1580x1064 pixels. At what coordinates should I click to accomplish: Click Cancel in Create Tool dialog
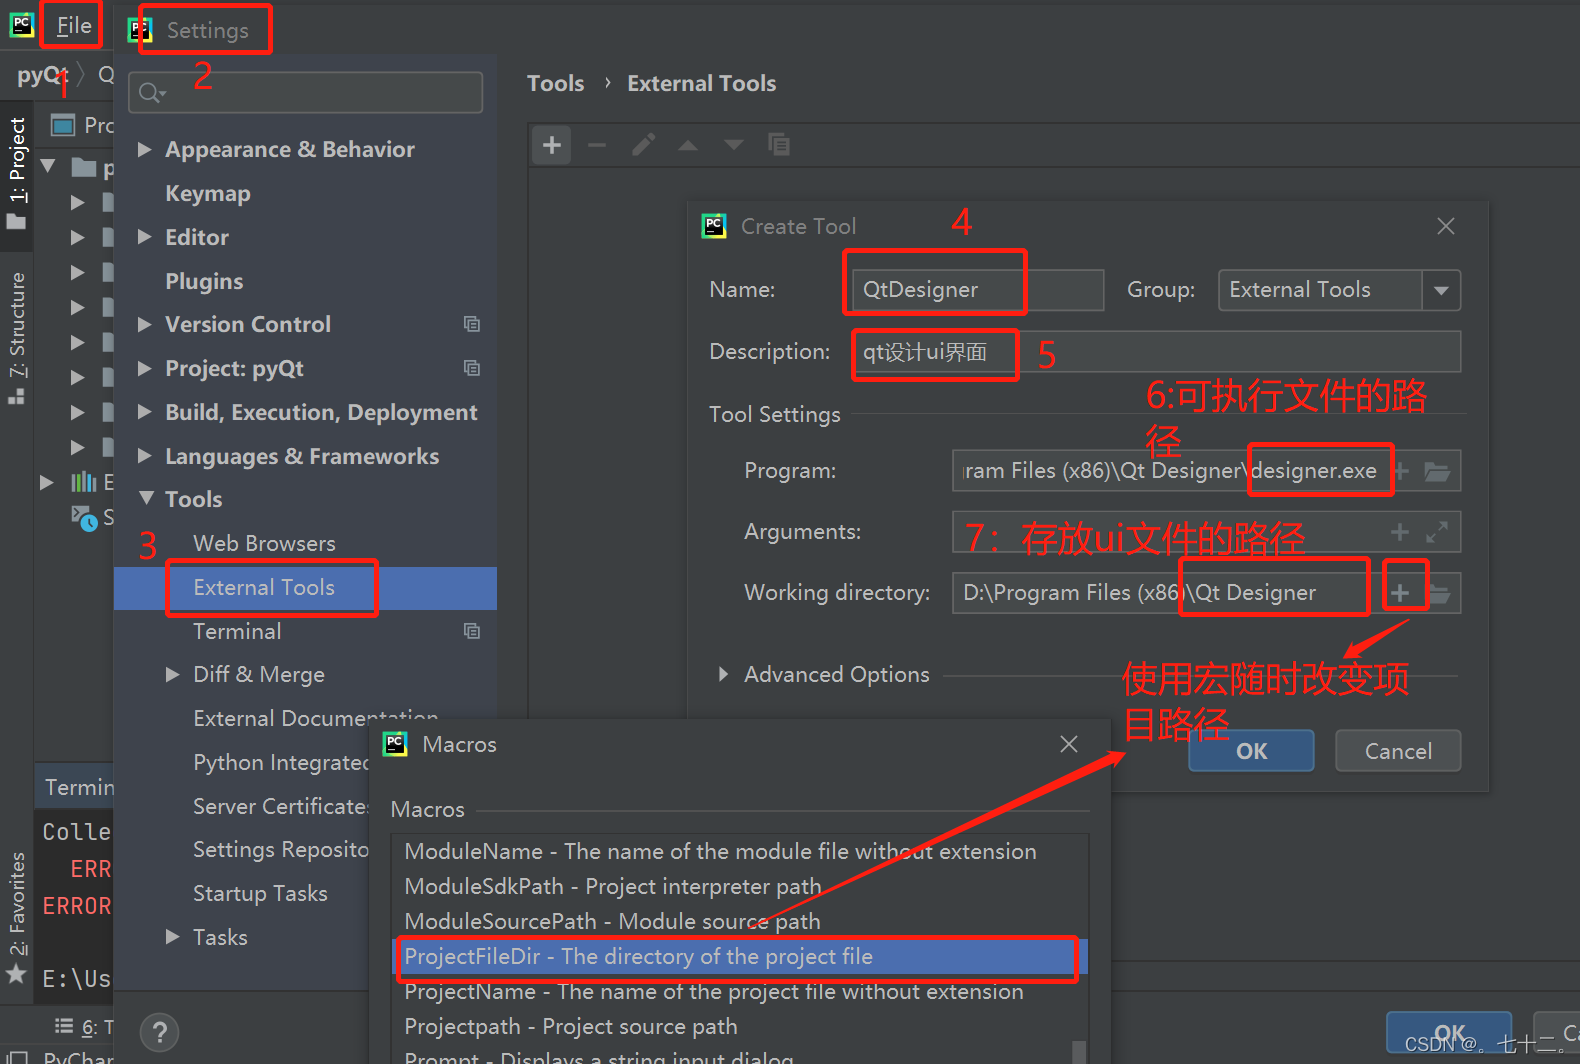click(1398, 751)
